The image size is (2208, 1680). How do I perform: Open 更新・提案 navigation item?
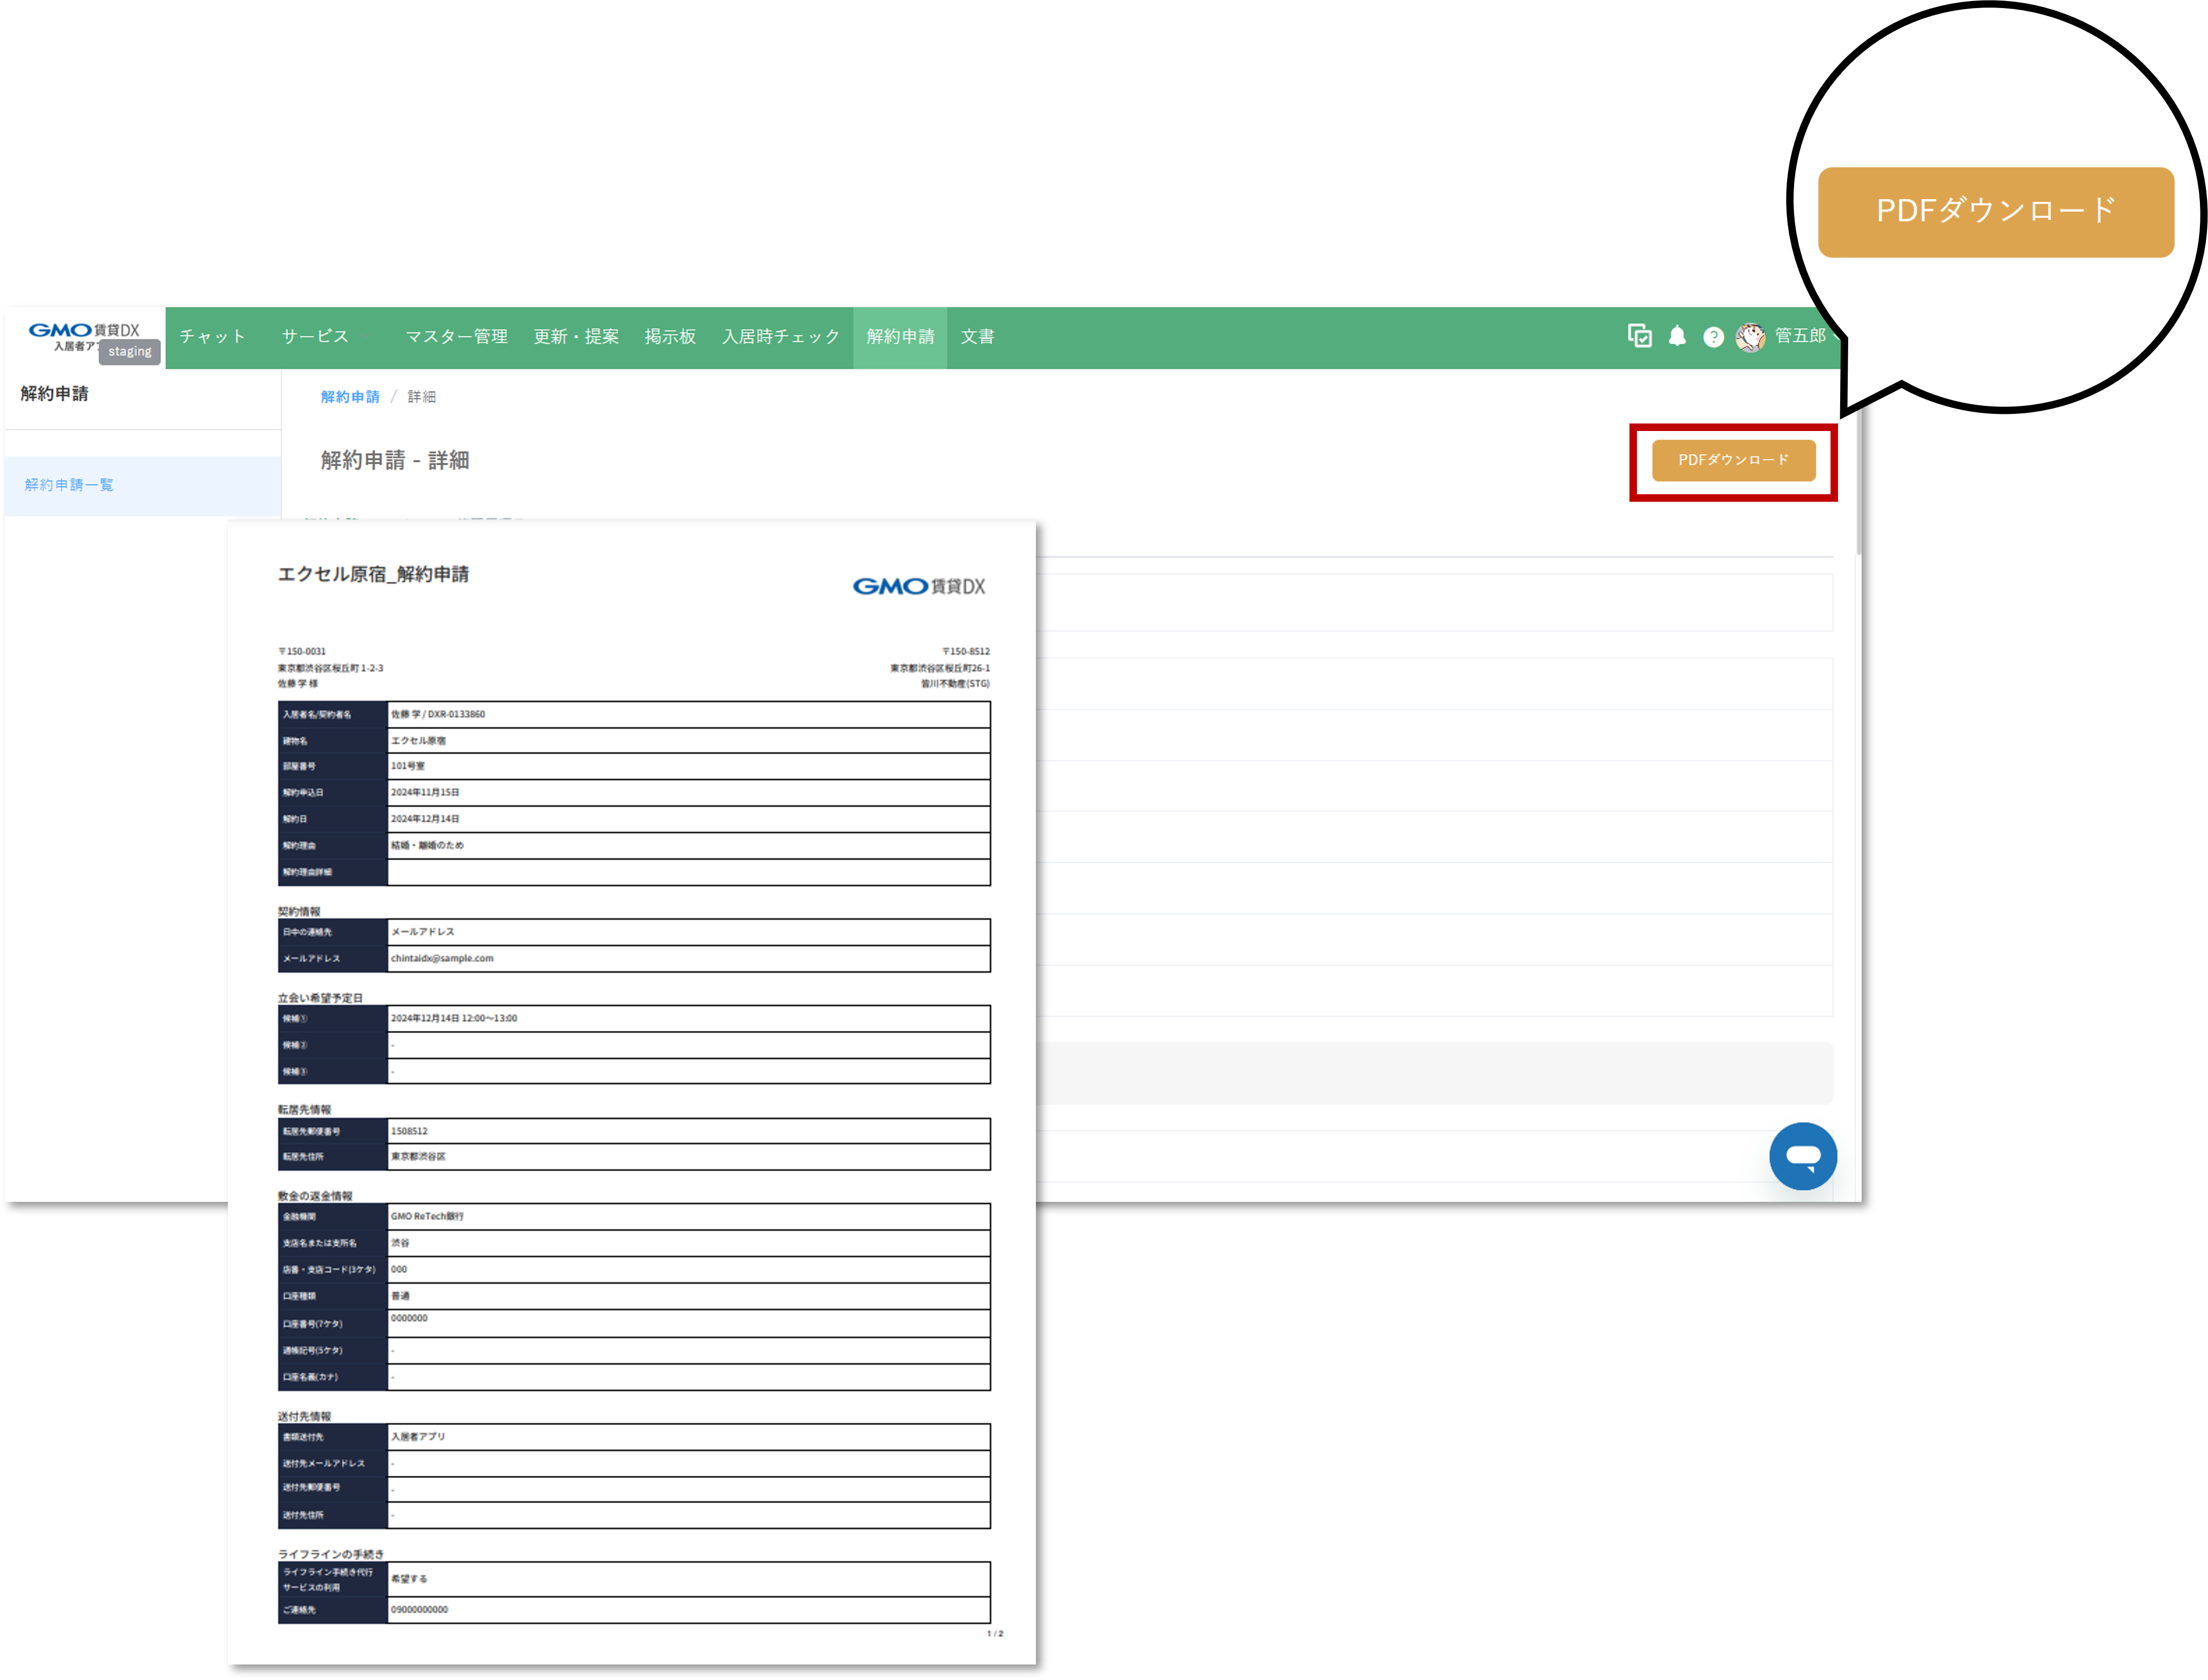coord(576,337)
